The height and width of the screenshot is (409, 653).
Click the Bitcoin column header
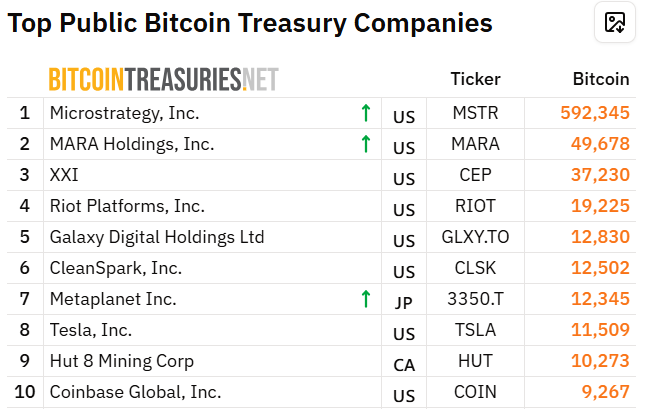coord(601,79)
